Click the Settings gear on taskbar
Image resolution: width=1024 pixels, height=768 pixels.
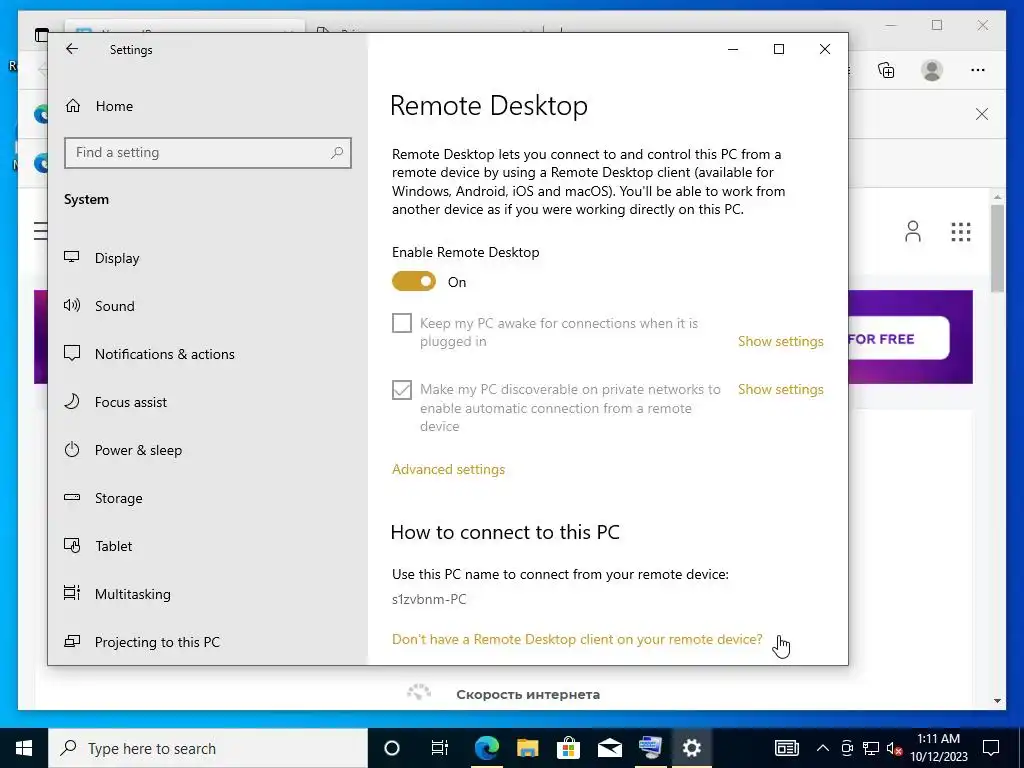click(692, 748)
